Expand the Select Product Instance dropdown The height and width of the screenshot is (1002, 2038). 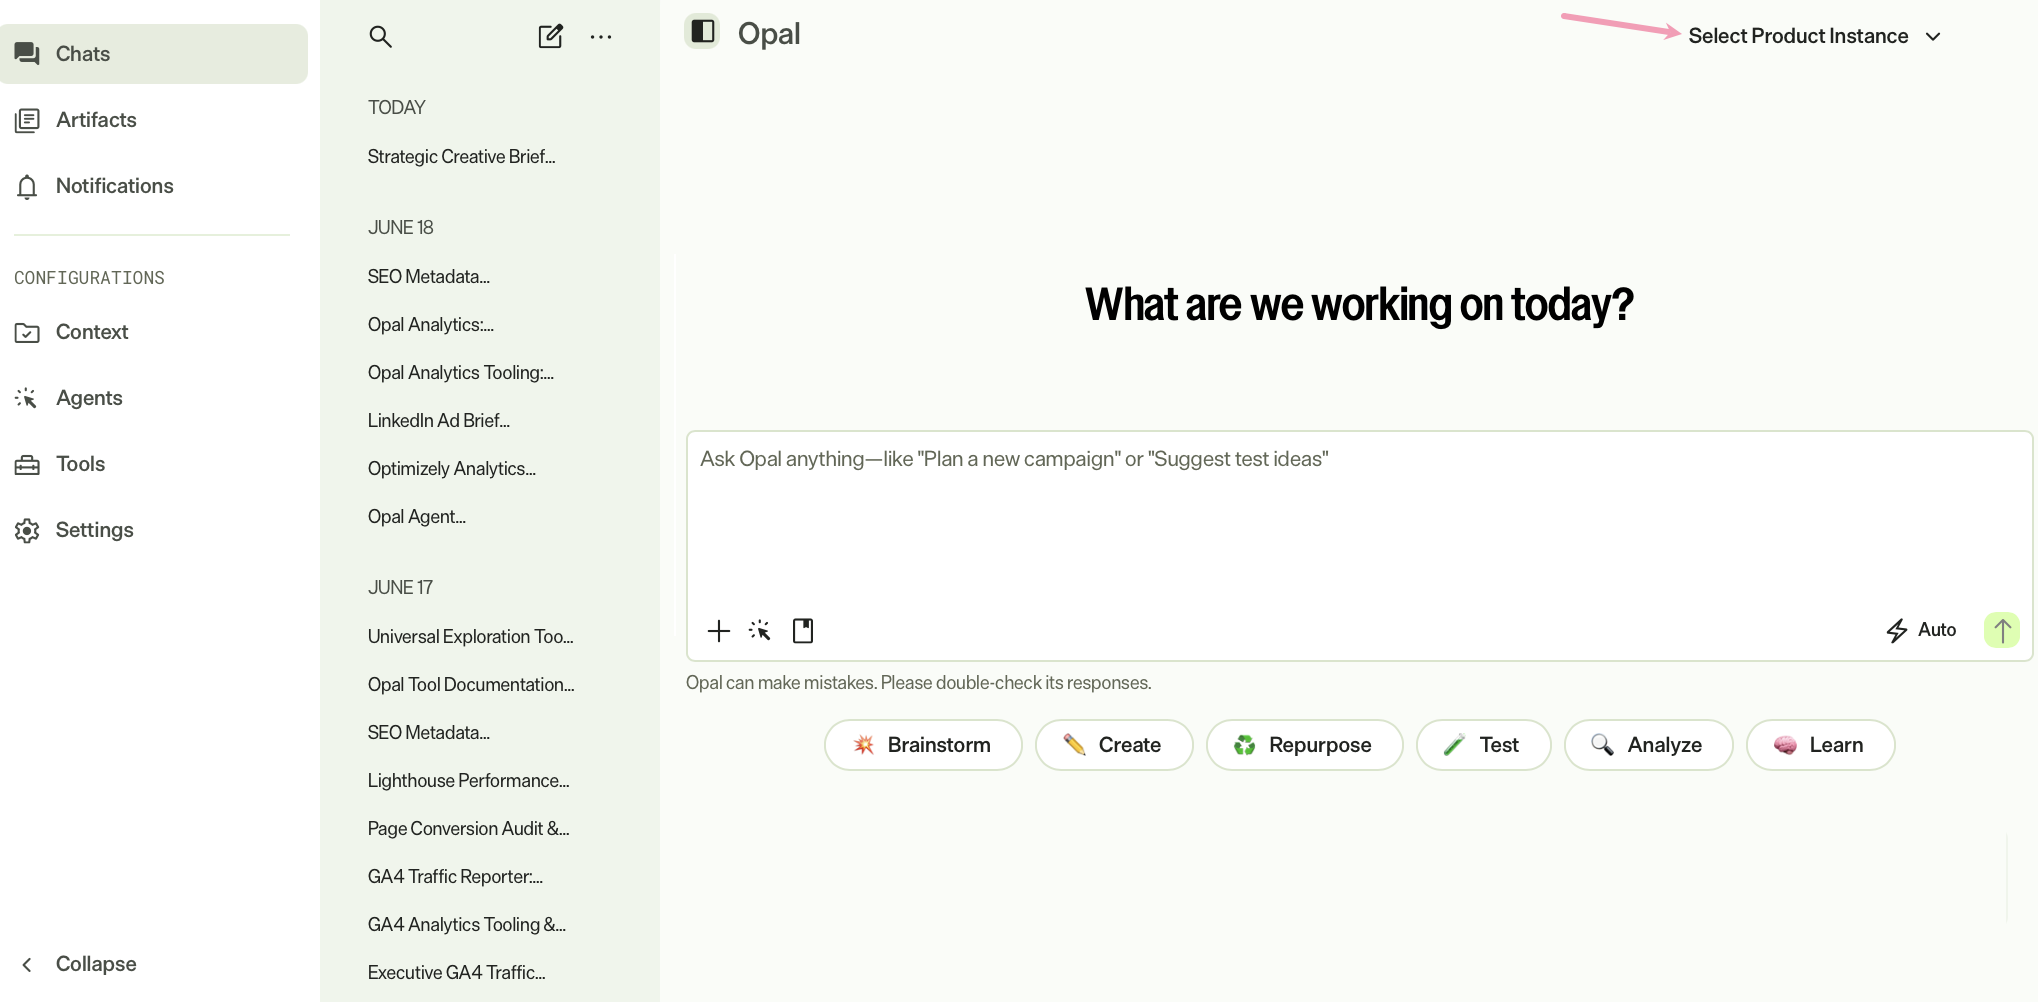click(x=1815, y=36)
